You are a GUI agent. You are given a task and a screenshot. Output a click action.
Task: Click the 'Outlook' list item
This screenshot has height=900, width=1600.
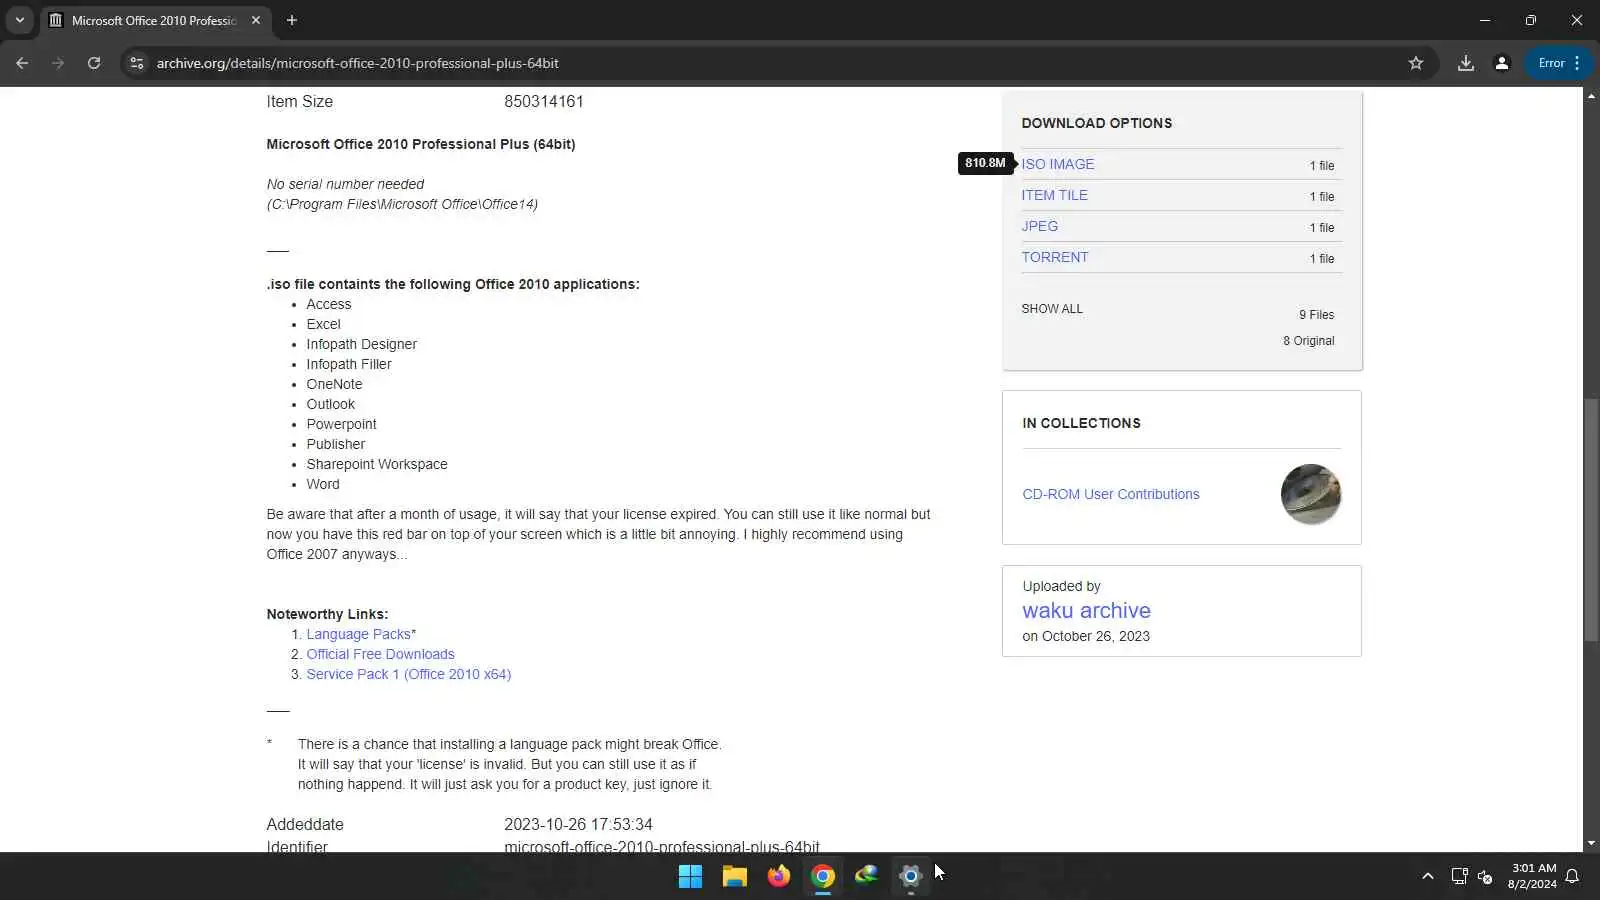[330, 404]
